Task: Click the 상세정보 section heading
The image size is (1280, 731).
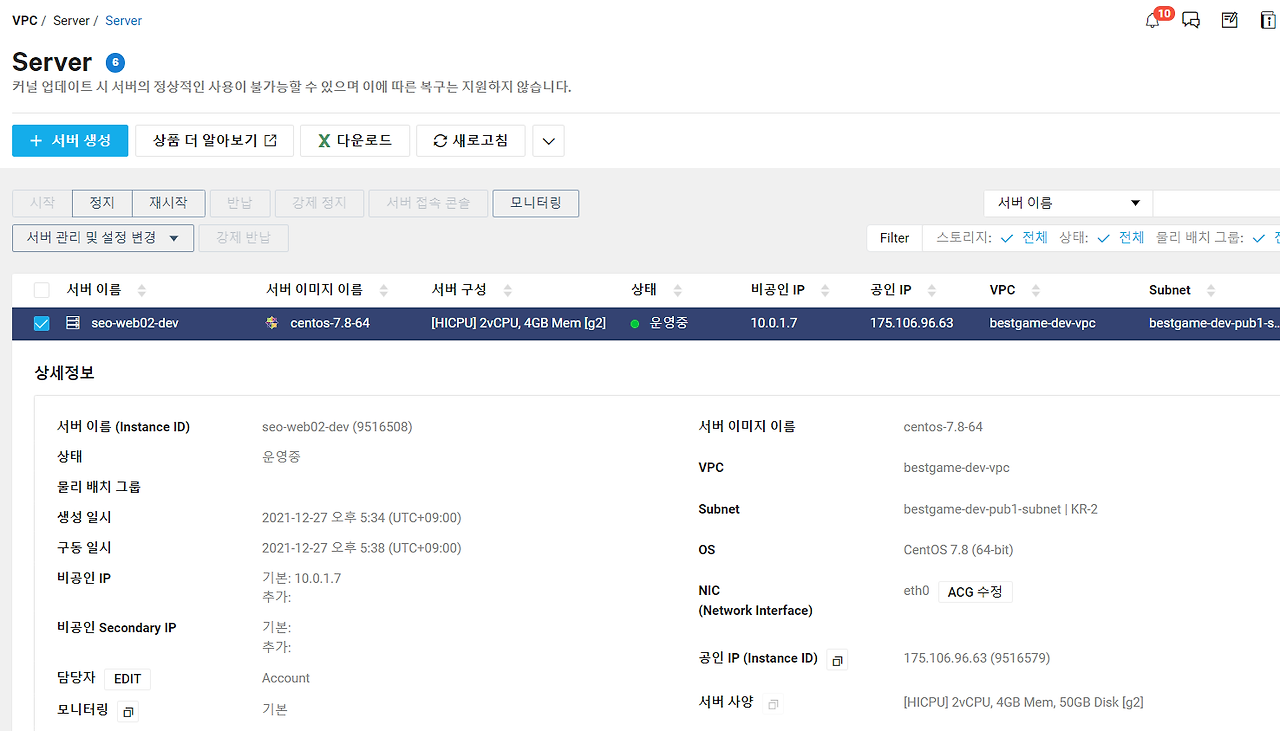Action: [65, 373]
